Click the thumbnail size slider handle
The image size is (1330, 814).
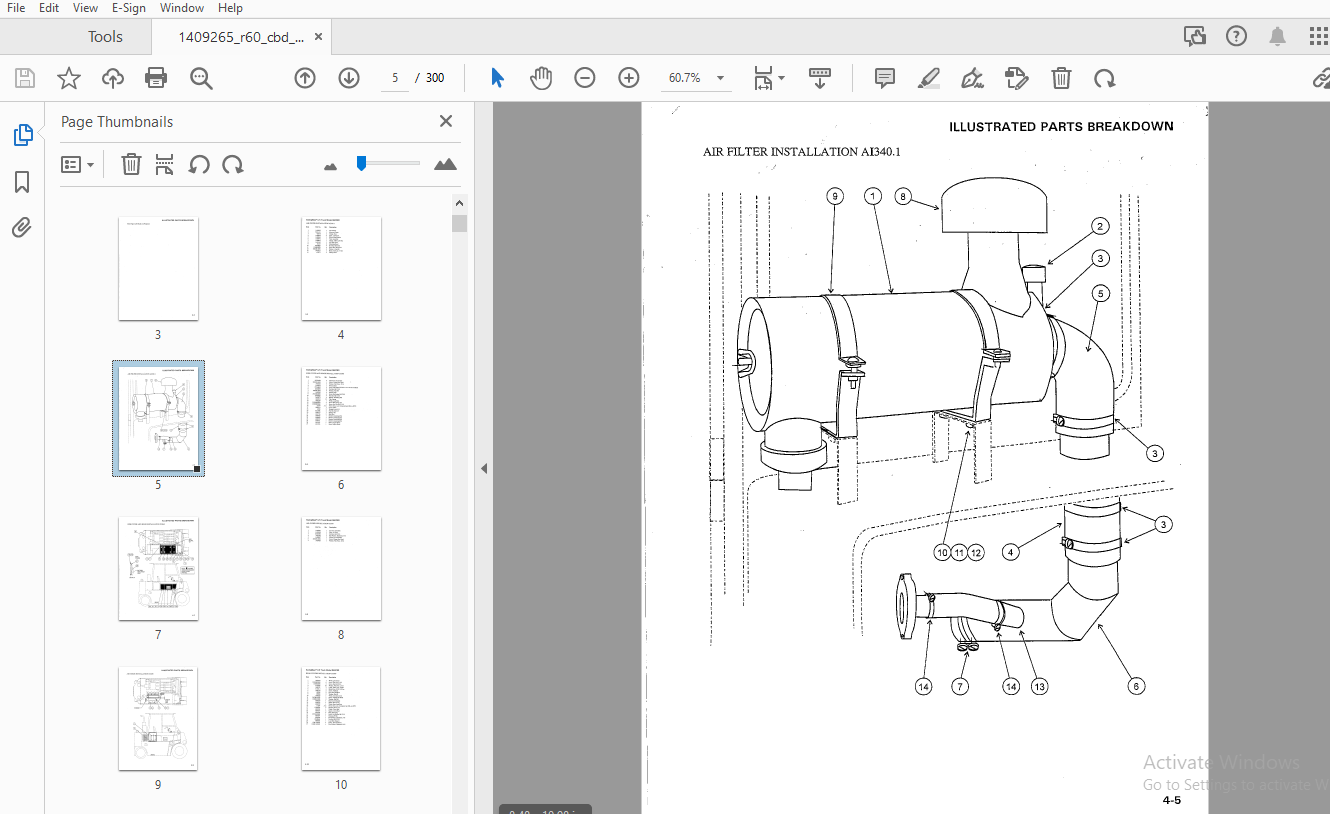click(x=361, y=163)
